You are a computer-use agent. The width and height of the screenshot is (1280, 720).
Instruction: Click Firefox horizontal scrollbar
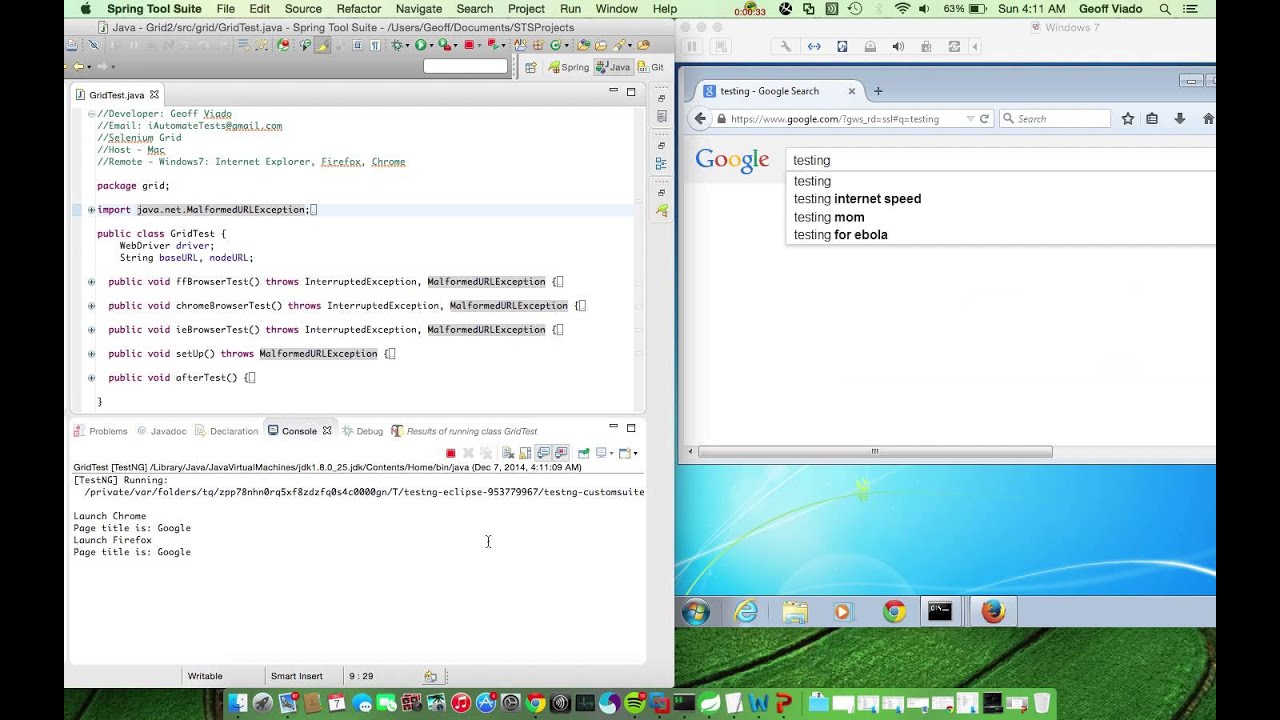(874, 452)
